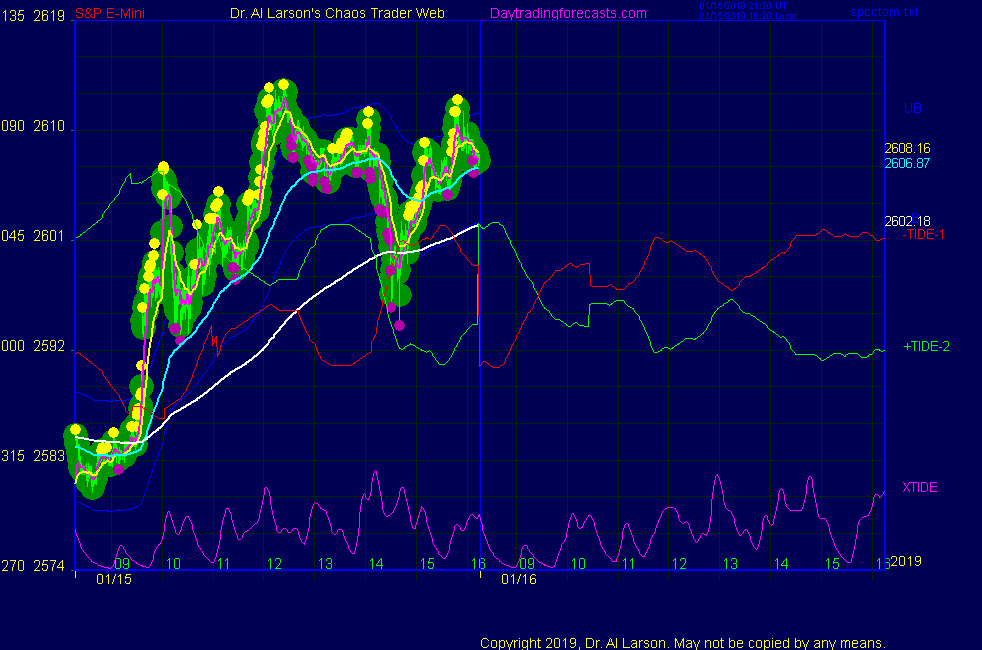The height and width of the screenshot is (650, 982).
Task: Click the 2608.16 price readout
Action: pos(907,148)
